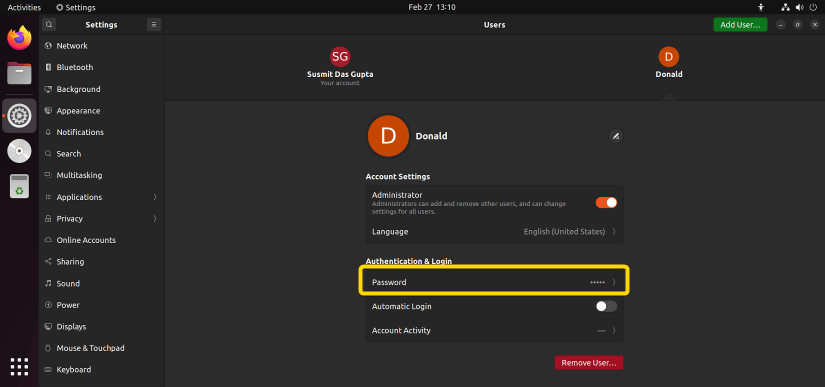The height and width of the screenshot is (387, 825).
Task: Open the system power menu icon
Action: (813, 7)
